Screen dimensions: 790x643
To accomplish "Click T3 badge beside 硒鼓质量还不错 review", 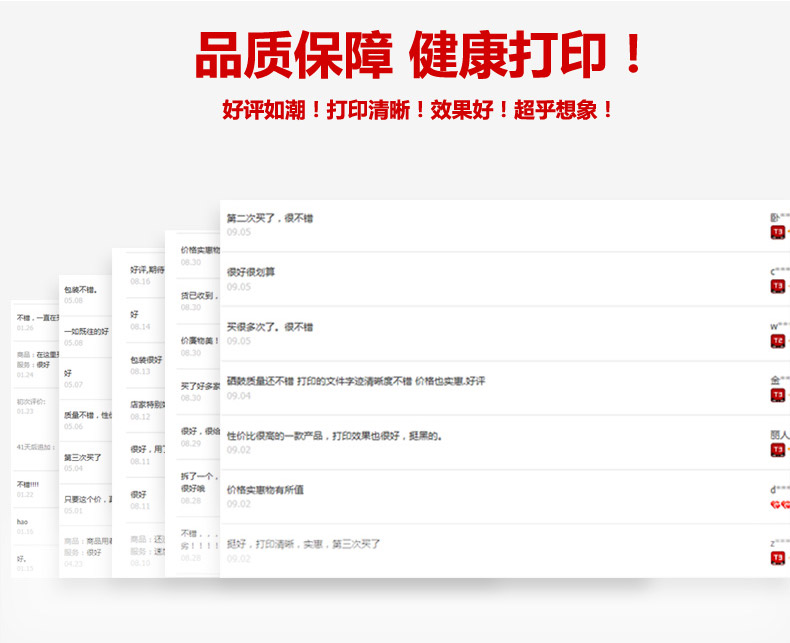I will click(x=777, y=395).
